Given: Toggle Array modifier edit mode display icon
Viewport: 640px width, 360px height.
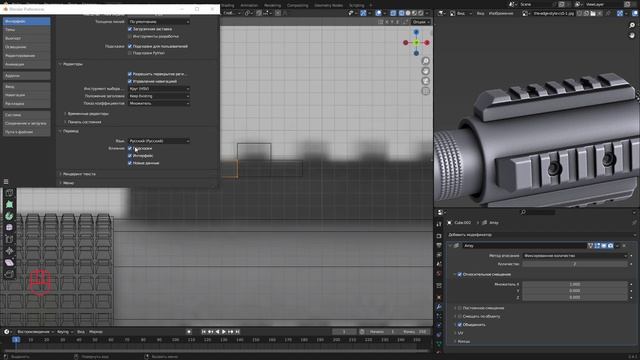Looking at the screenshot, I should coord(597,246).
